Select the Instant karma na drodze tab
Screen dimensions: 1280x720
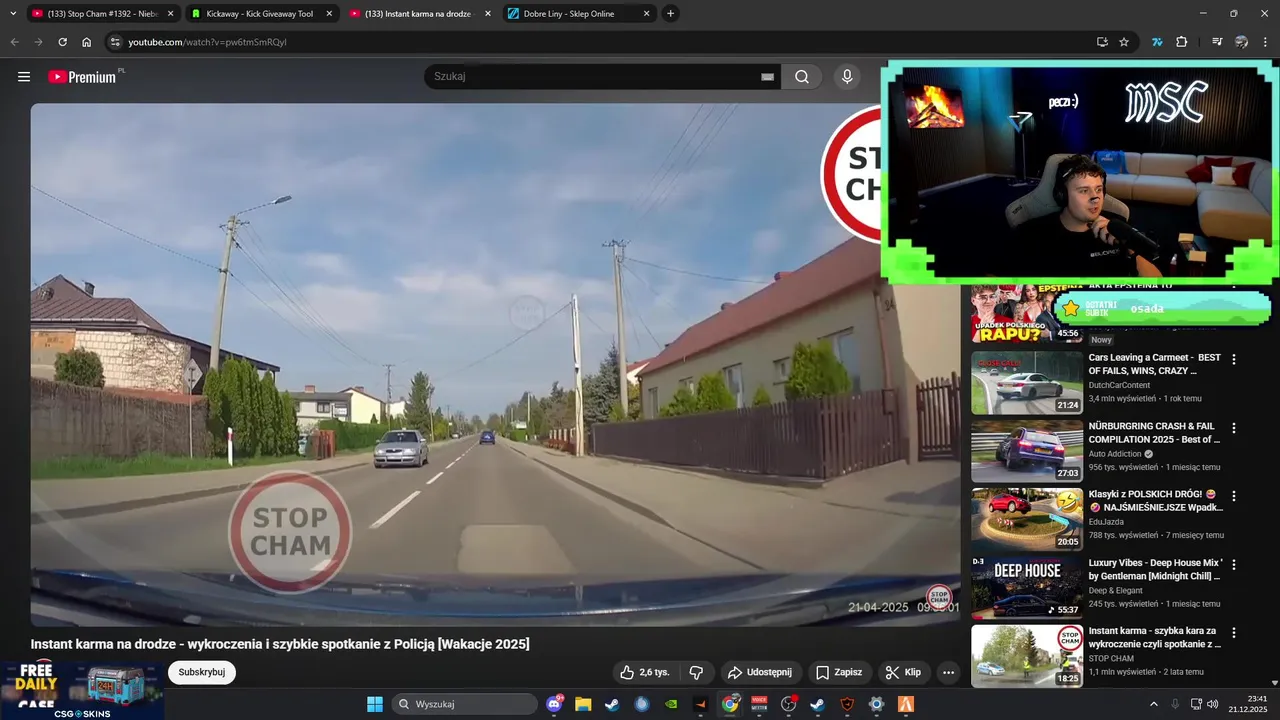click(x=420, y=14)
